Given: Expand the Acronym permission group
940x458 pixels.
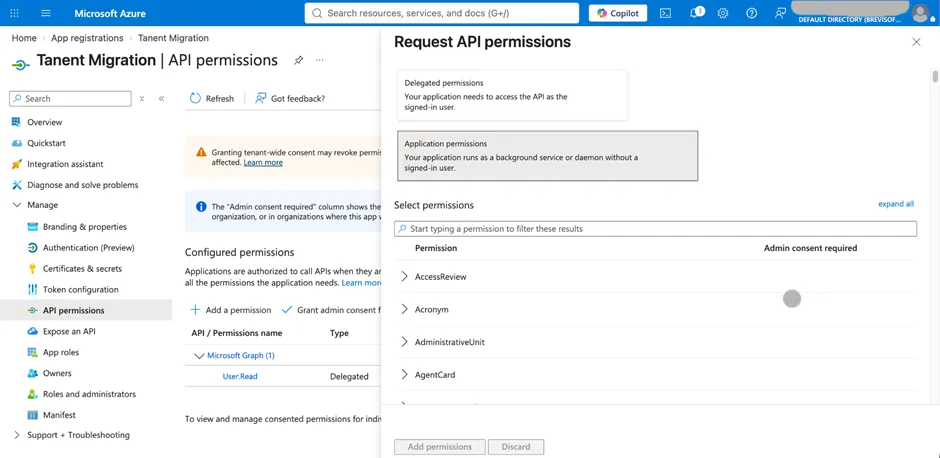Looking at the screenshot, I should click(x=404, y=309).
